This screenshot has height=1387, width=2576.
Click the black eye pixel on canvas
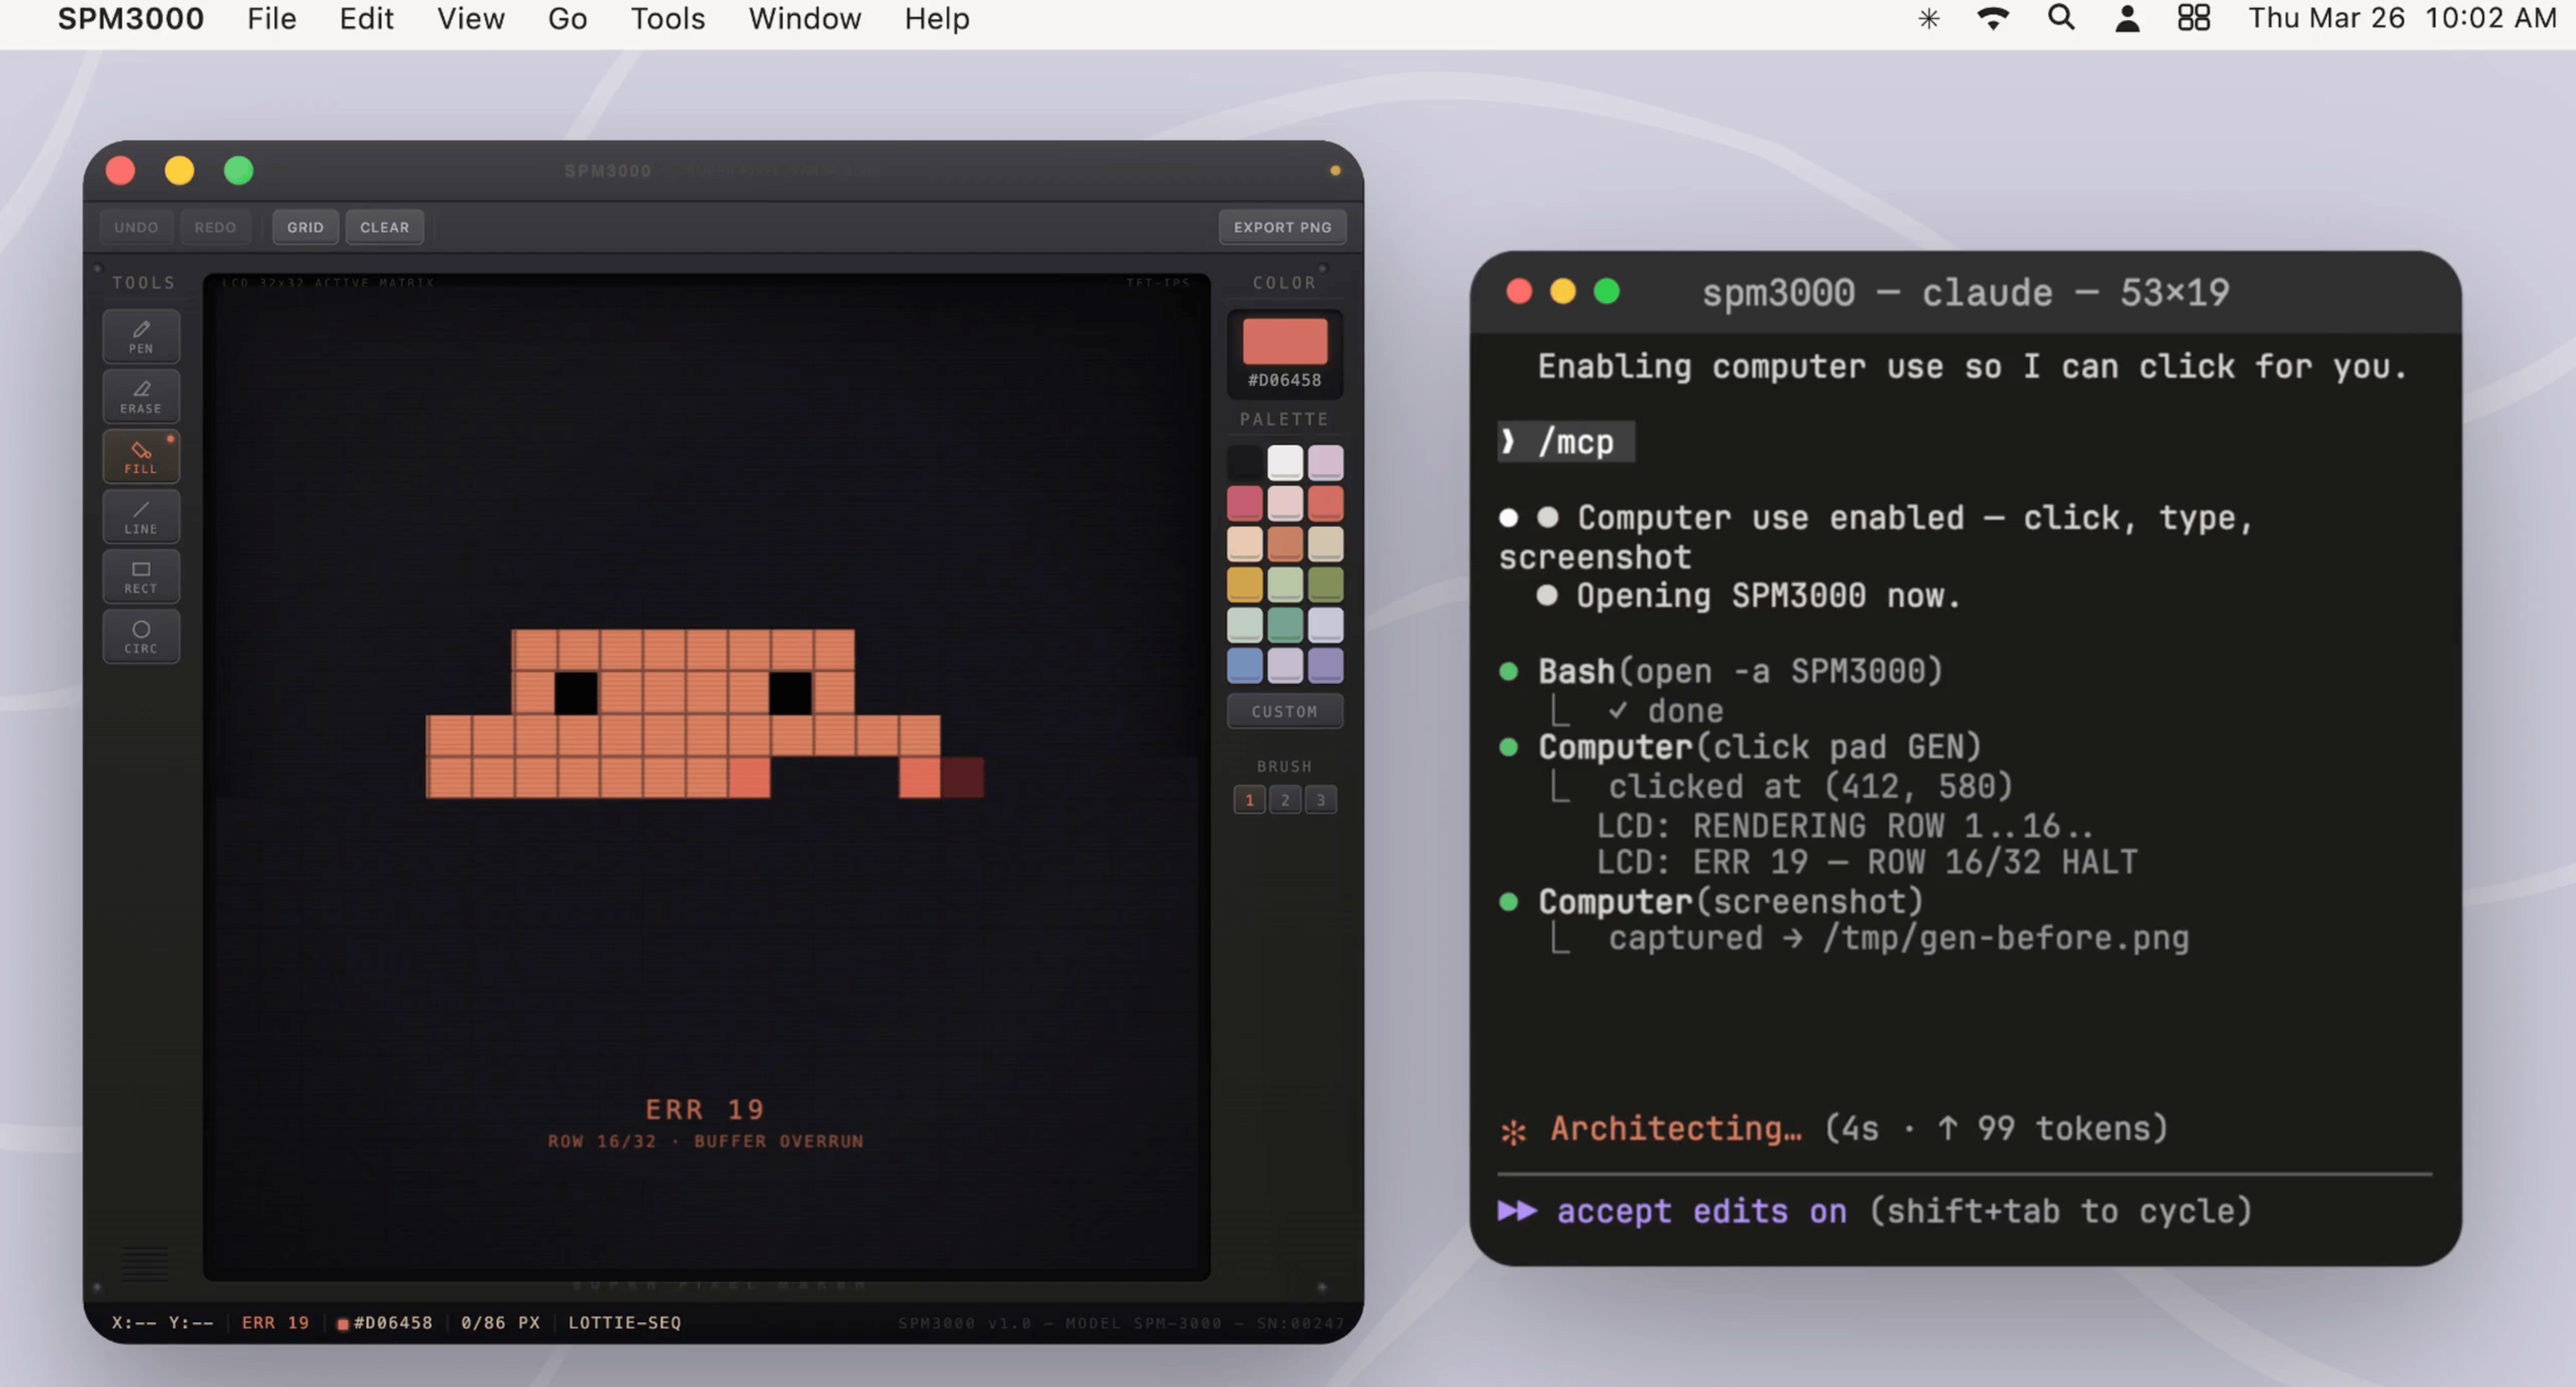(x=576, y=692)
